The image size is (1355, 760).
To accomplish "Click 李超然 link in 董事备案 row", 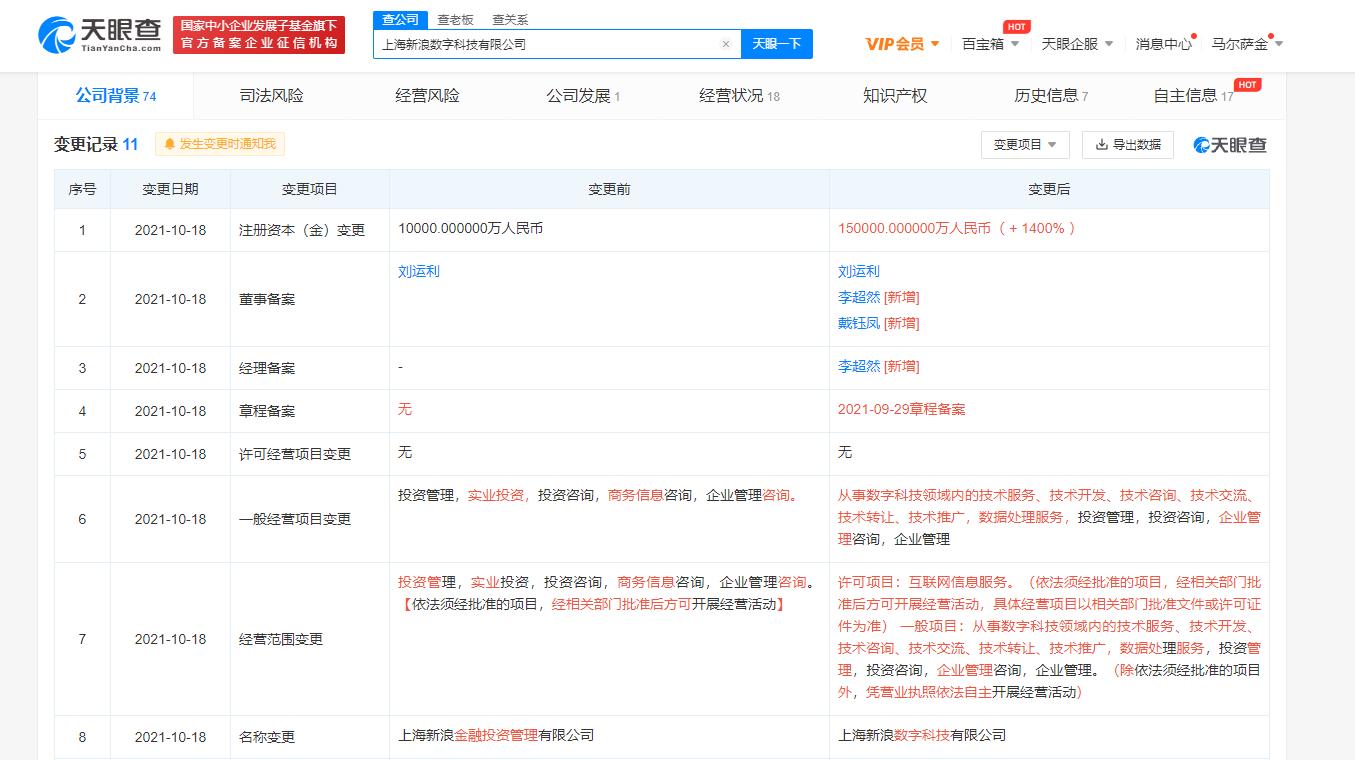I will (x=859, y=297).
